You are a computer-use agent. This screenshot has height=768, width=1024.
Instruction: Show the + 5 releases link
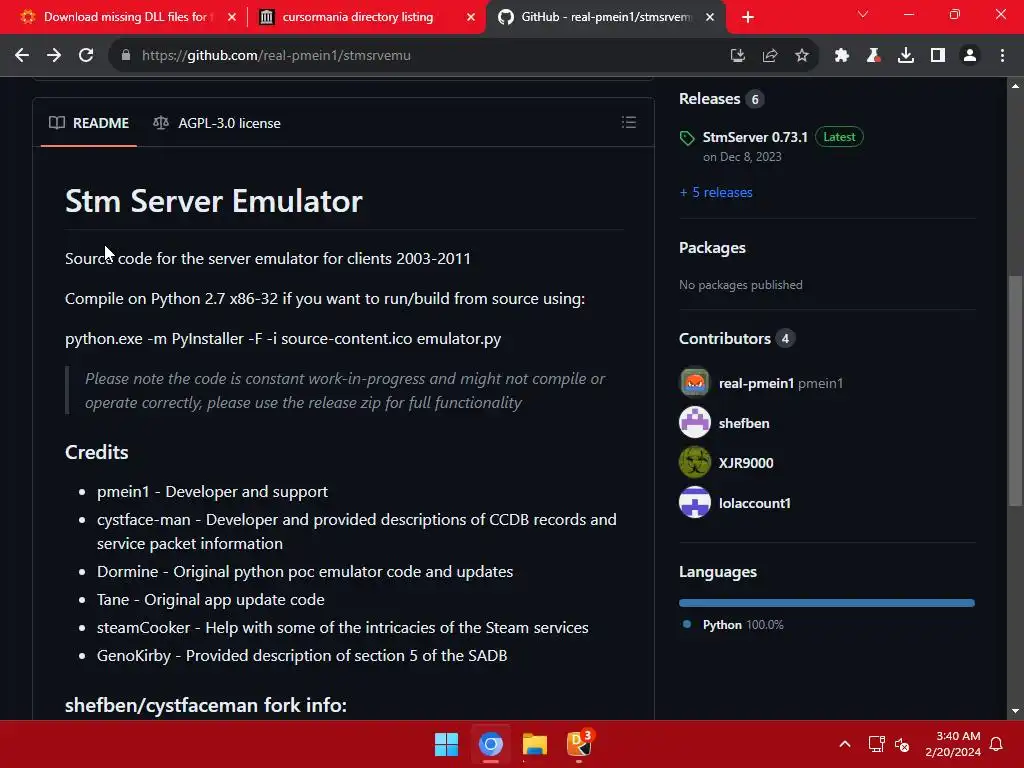tap(716, 192)
